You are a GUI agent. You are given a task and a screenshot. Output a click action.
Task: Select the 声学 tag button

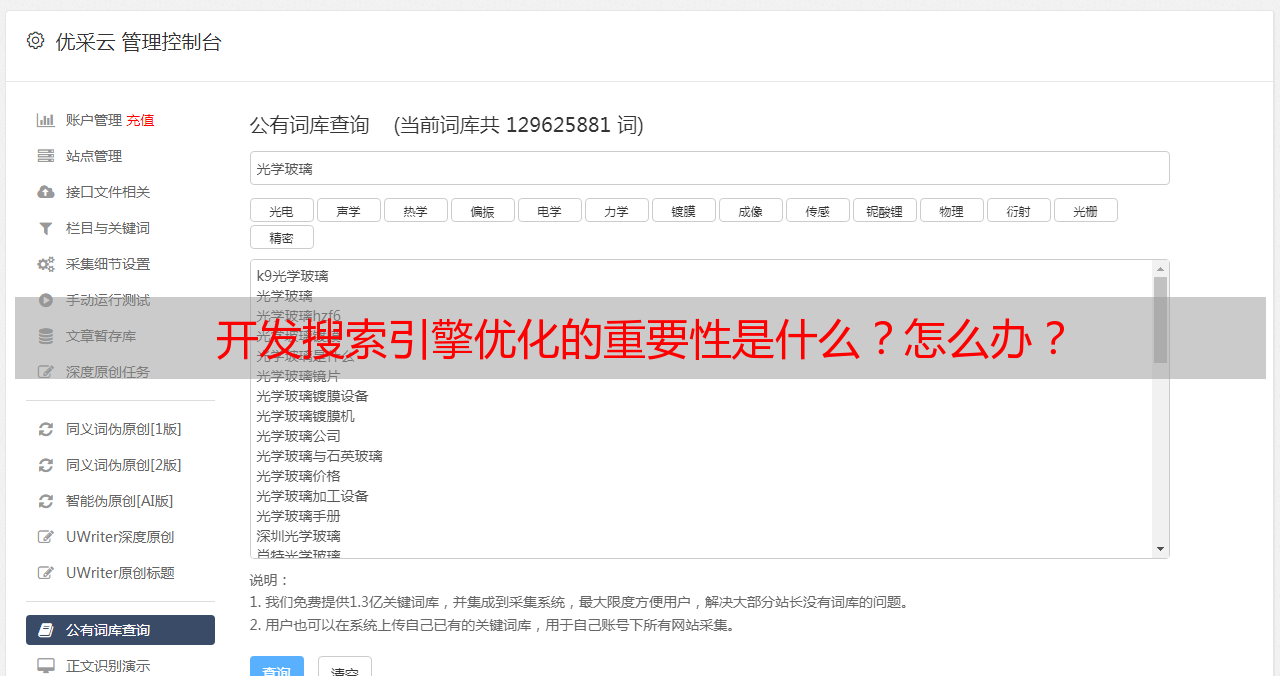click(349, 210)
